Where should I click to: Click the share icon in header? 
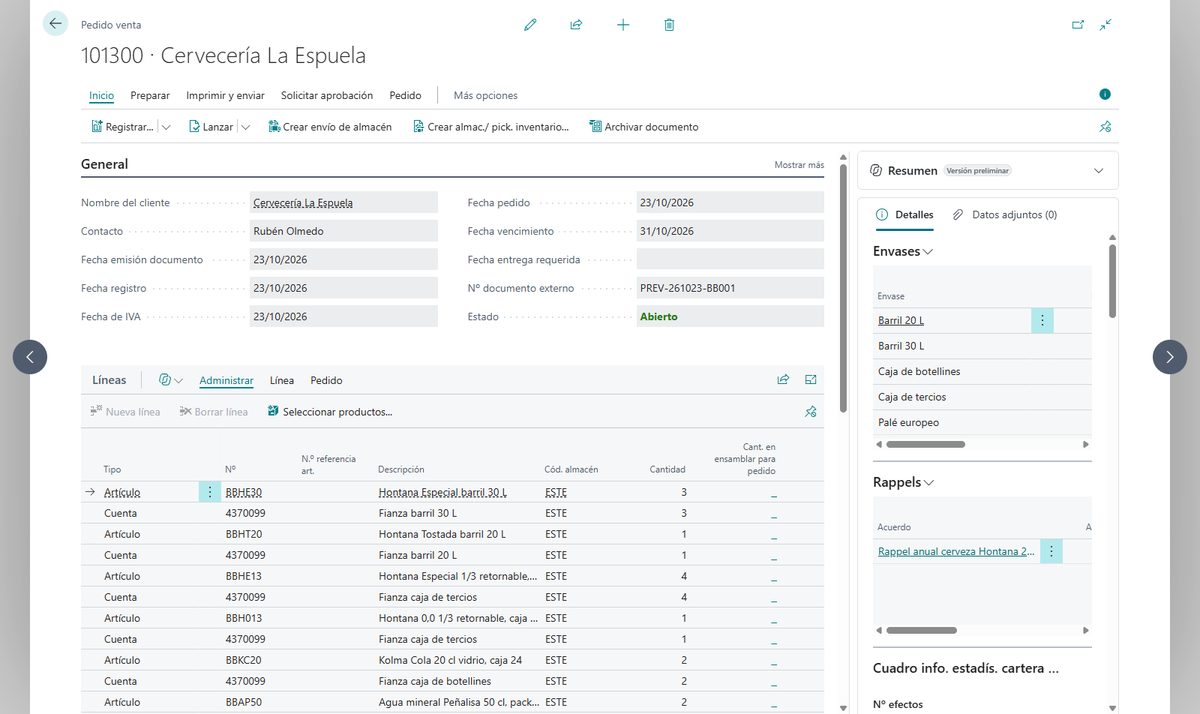pyautogui.click(x=576, y=25)
